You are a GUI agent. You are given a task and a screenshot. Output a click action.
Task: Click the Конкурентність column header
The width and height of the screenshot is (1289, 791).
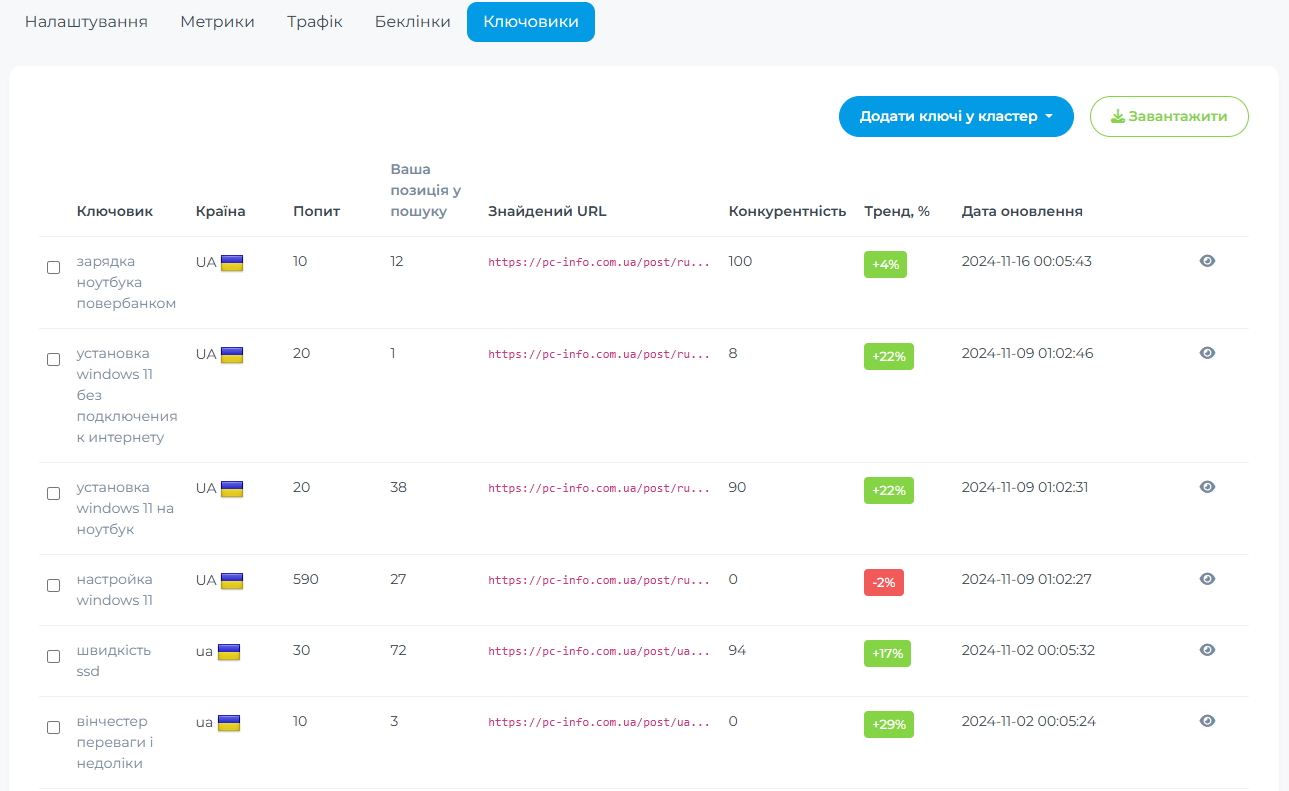pos(787,211)
